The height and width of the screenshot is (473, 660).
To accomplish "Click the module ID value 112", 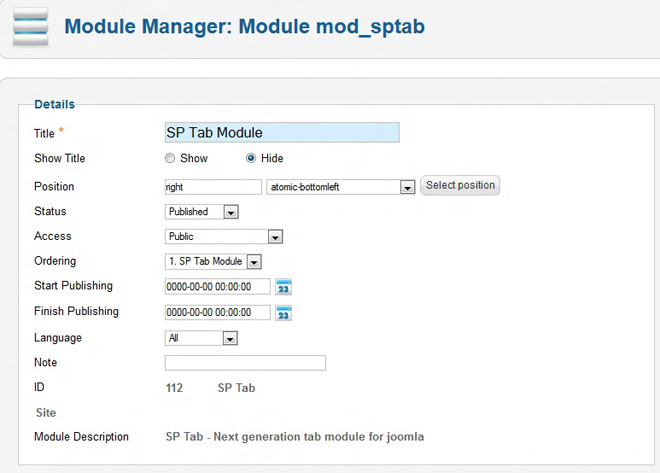I will 174,387.
